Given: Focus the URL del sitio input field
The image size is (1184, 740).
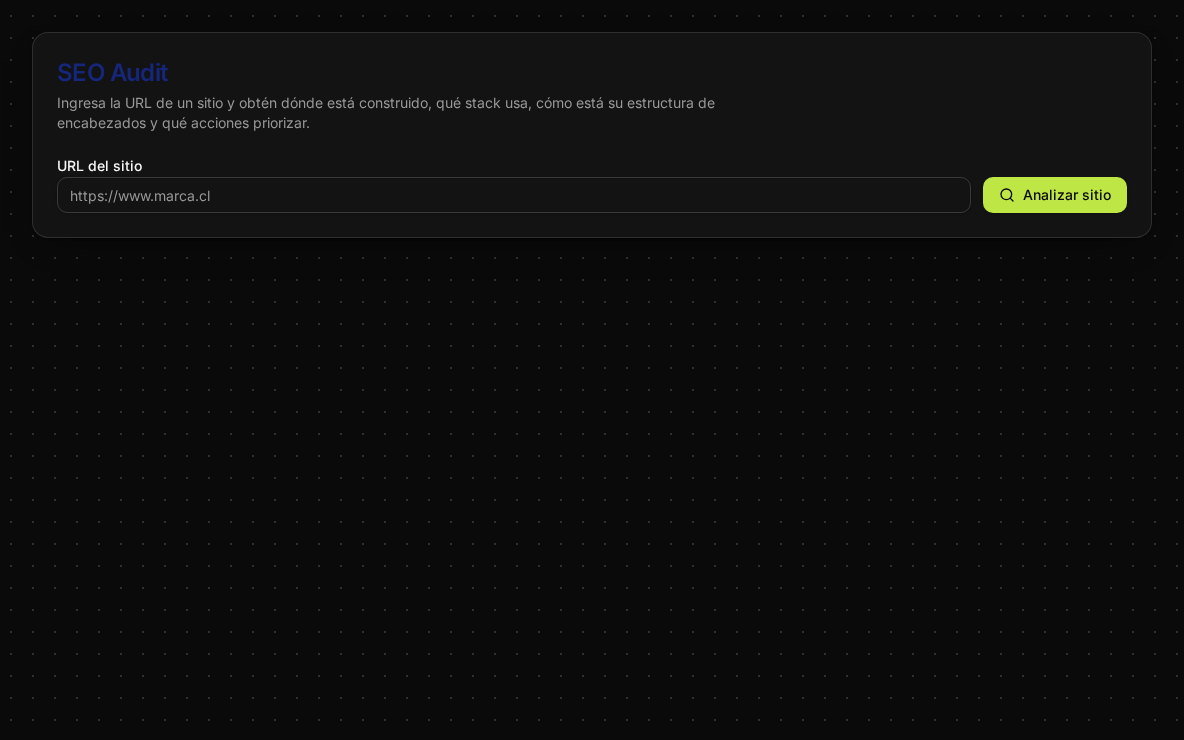Looking at the screenshot, I should click(513, 196).
